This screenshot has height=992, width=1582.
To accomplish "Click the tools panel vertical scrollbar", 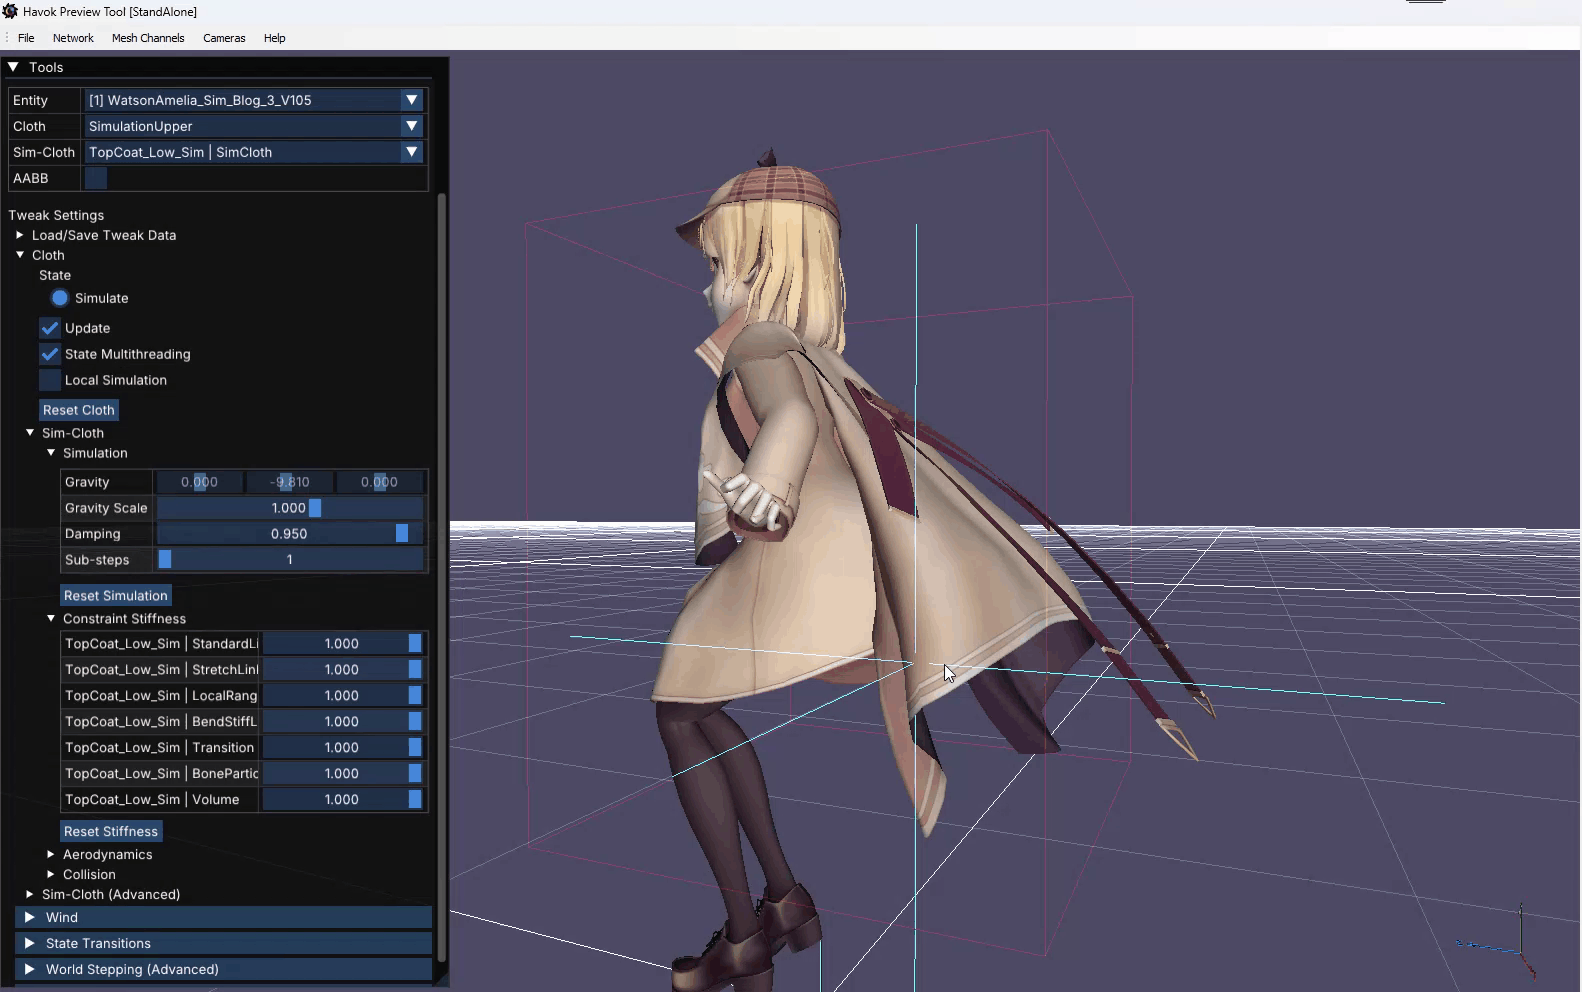I will (x=441, y=580).
